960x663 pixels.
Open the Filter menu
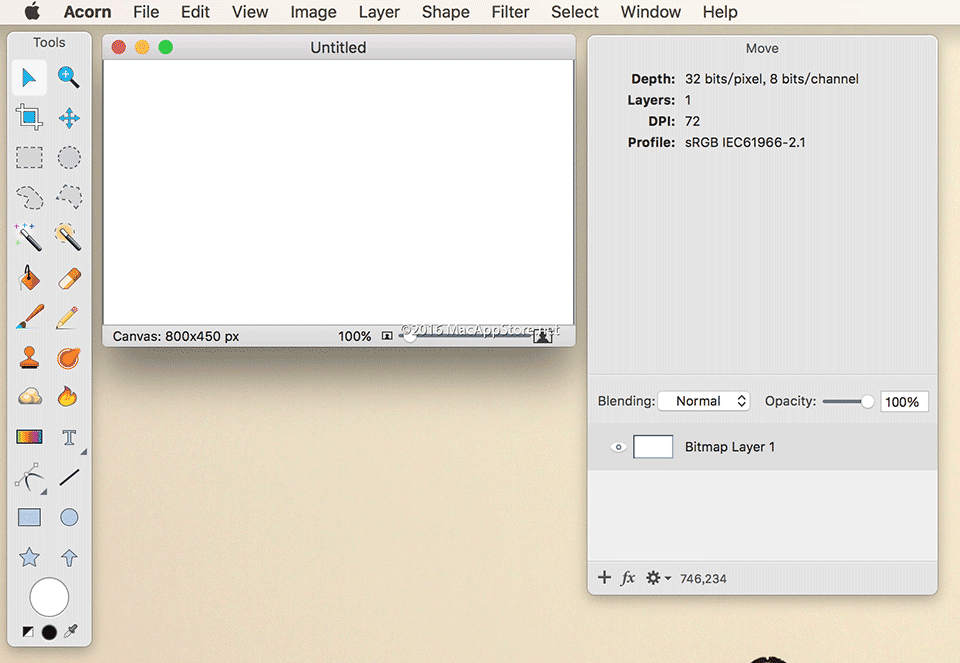(x=510, y=12)
